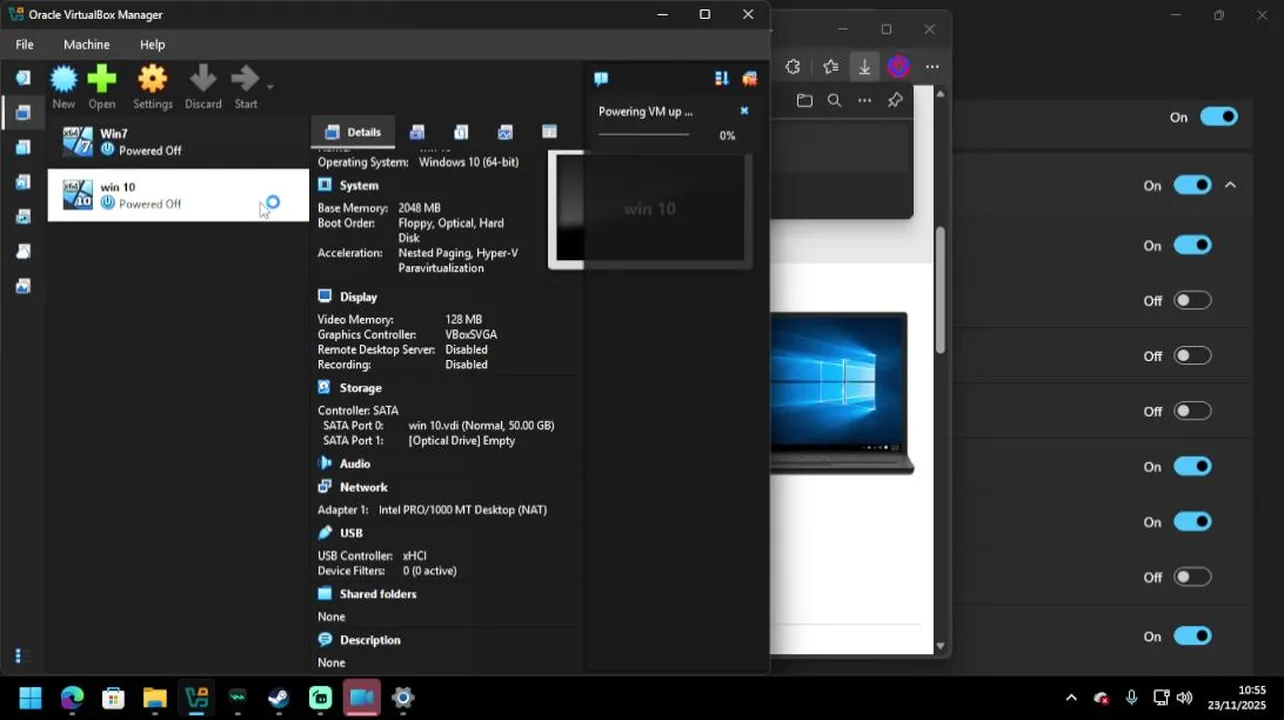Image resolution: width=1284 pixels, height=720 pixels.
Task: Open the Start button's dropdown arrow
Action: [x=270, y=86]
